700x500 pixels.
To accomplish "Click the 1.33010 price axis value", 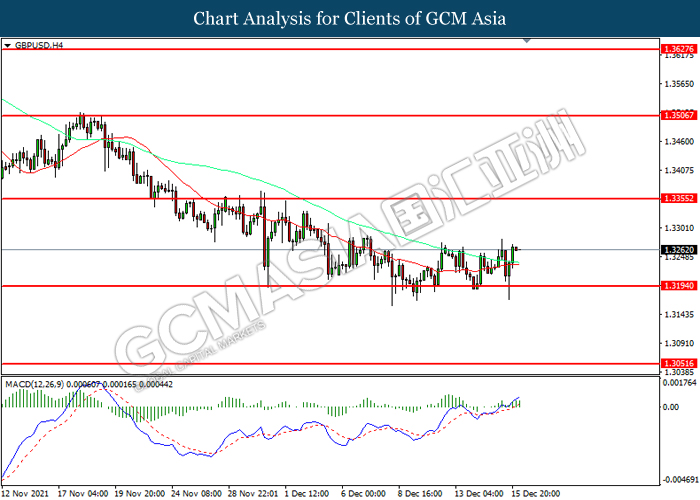I will [679, 228].
